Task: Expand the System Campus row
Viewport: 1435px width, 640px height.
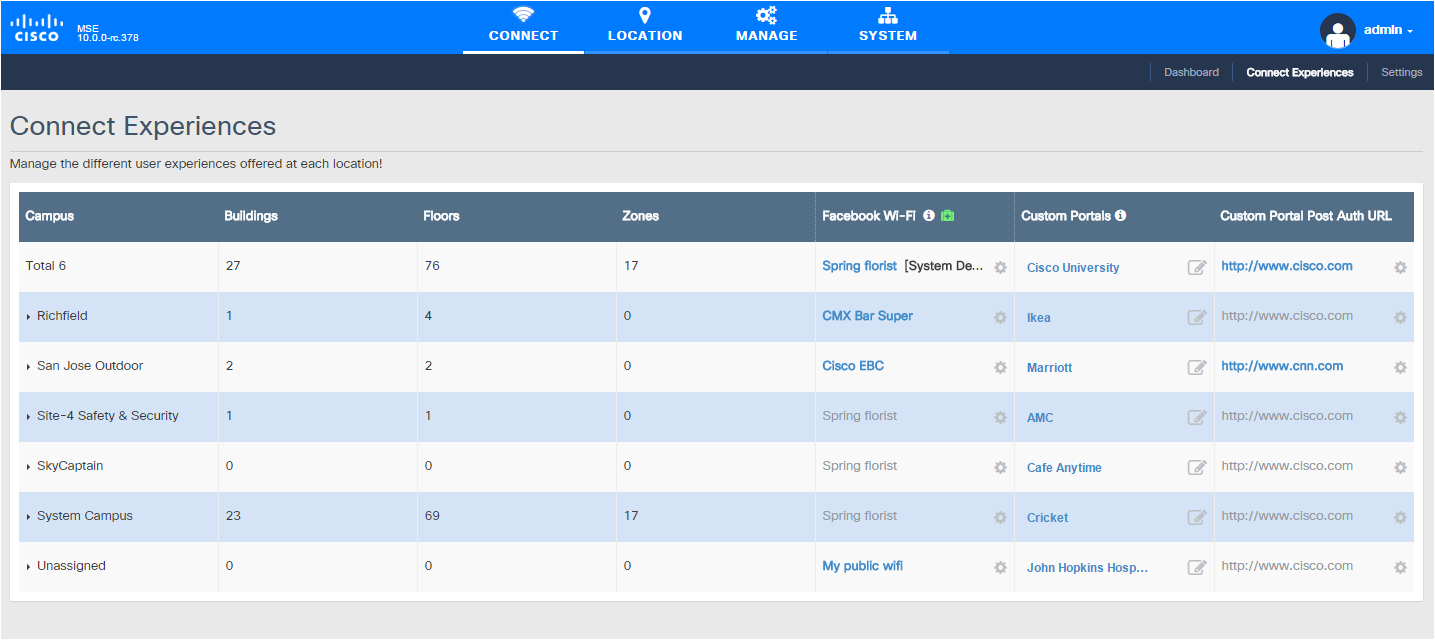Action: click(29, 517)
